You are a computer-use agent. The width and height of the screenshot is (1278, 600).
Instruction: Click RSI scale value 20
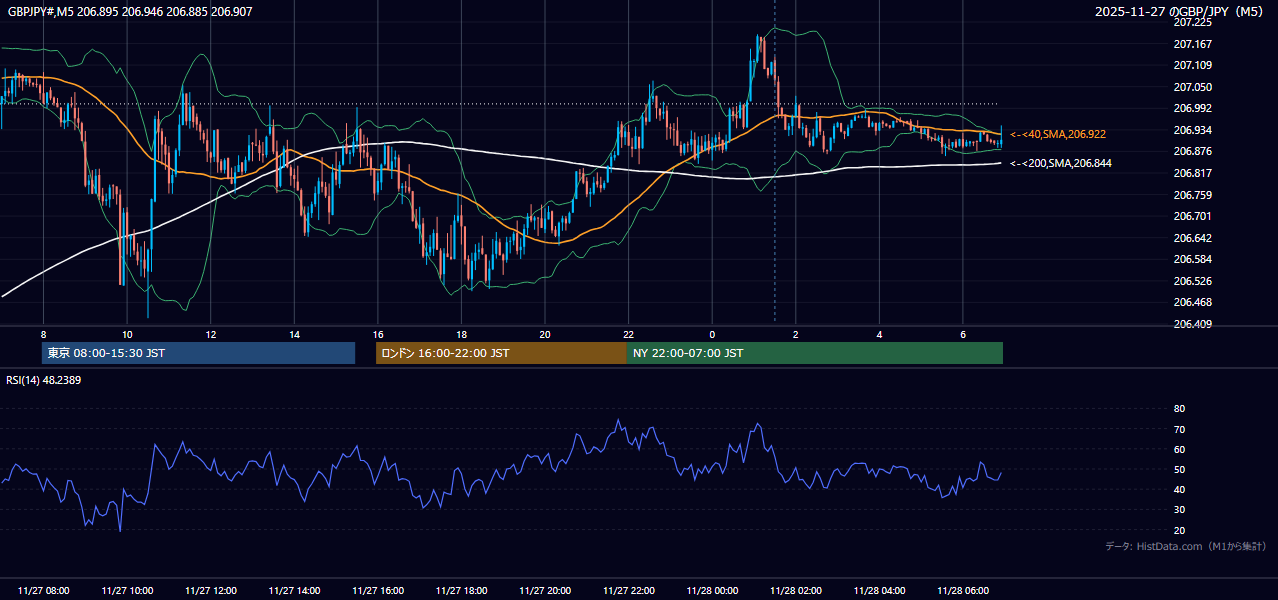pos(1179,530)
